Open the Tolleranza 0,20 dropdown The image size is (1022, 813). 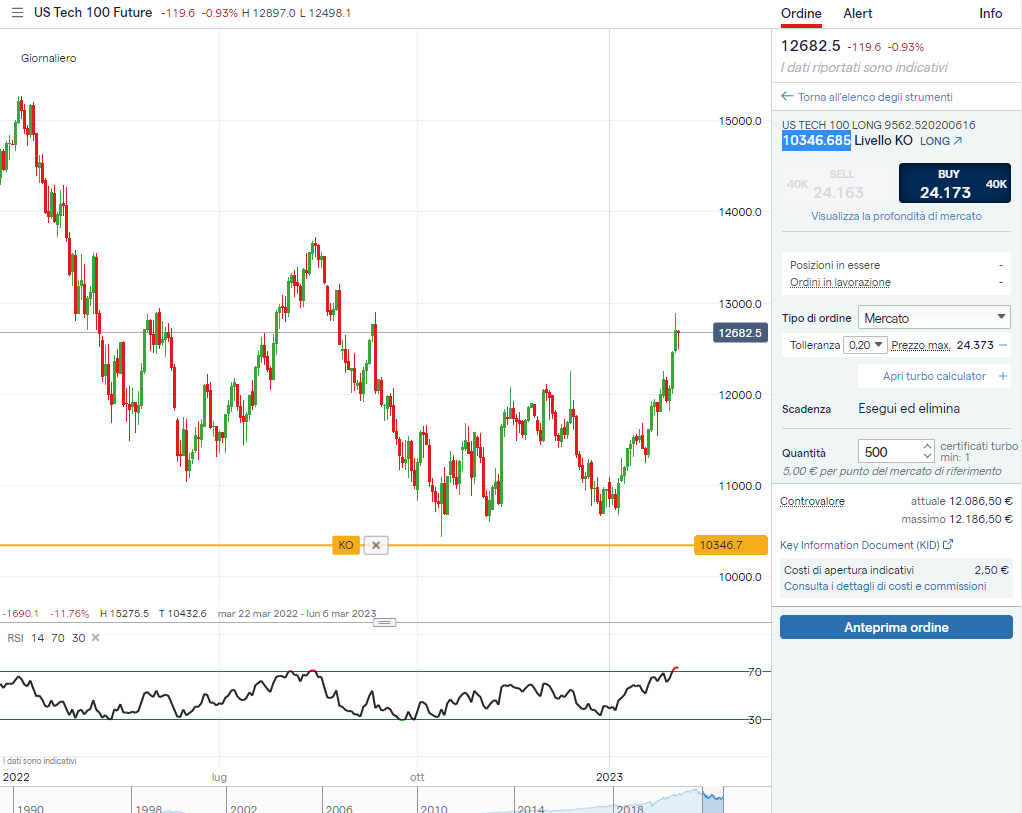(x=865, y=345)
